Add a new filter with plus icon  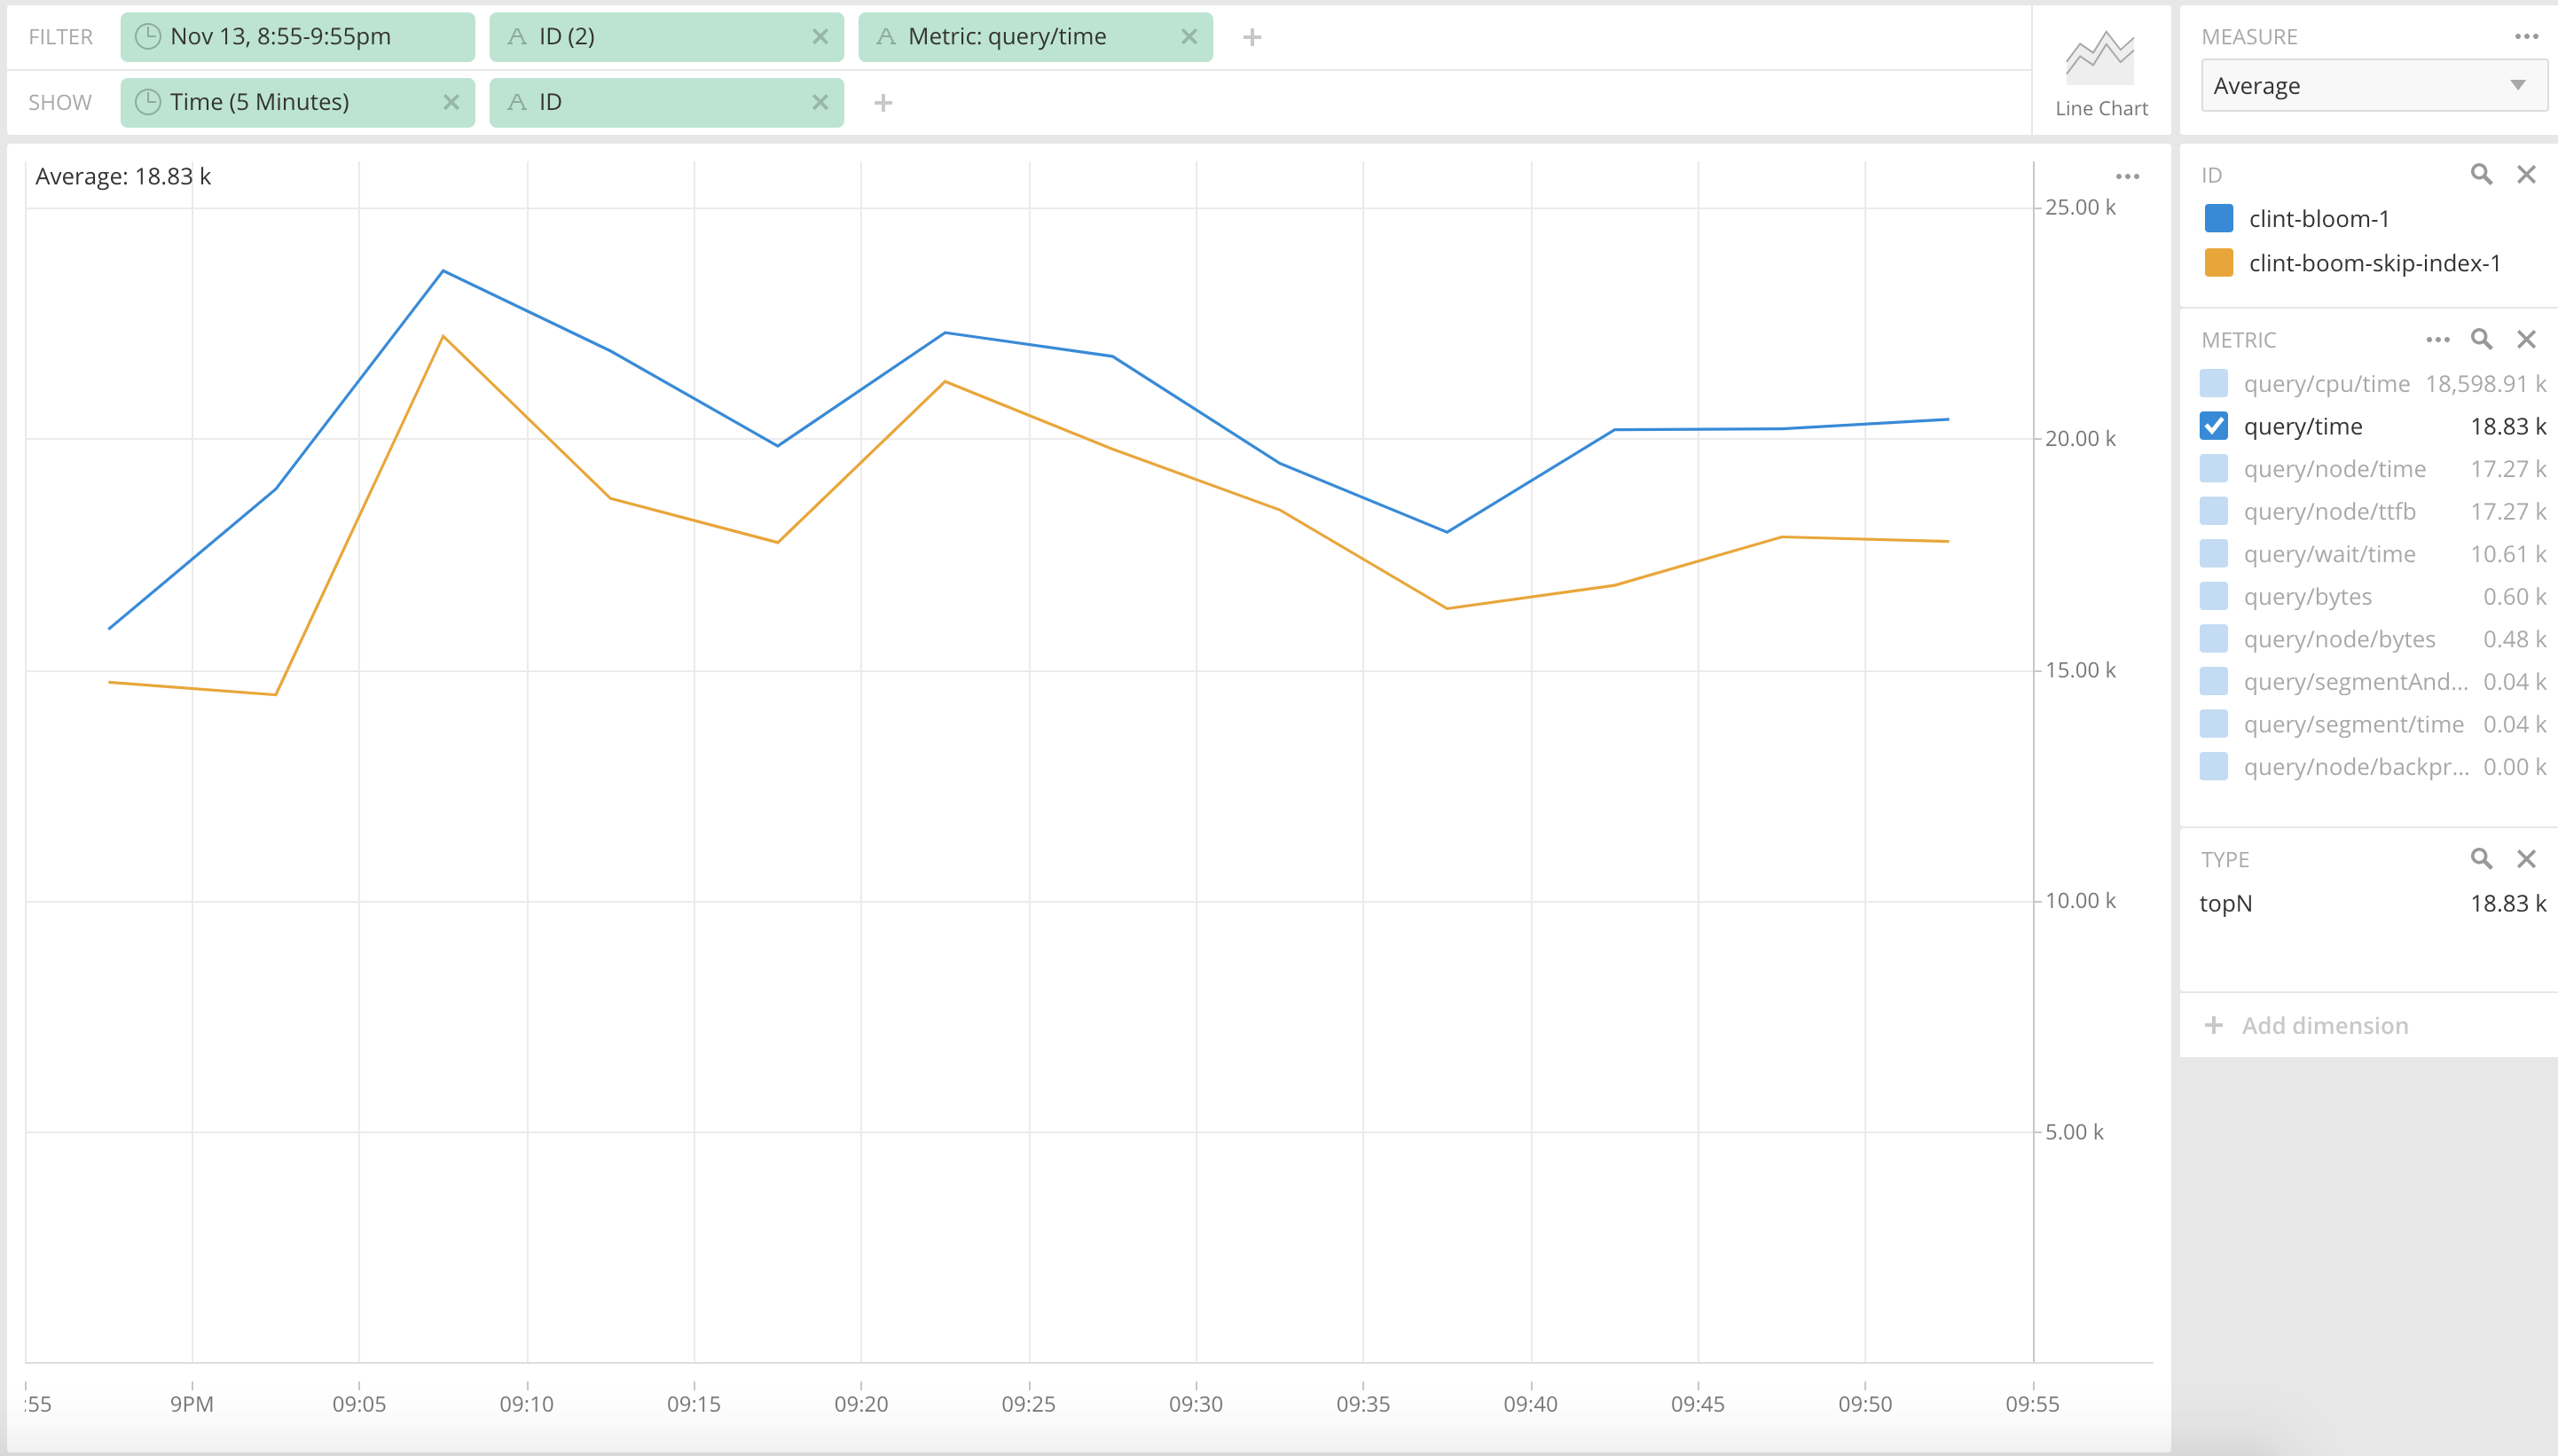coord(1251,37)
